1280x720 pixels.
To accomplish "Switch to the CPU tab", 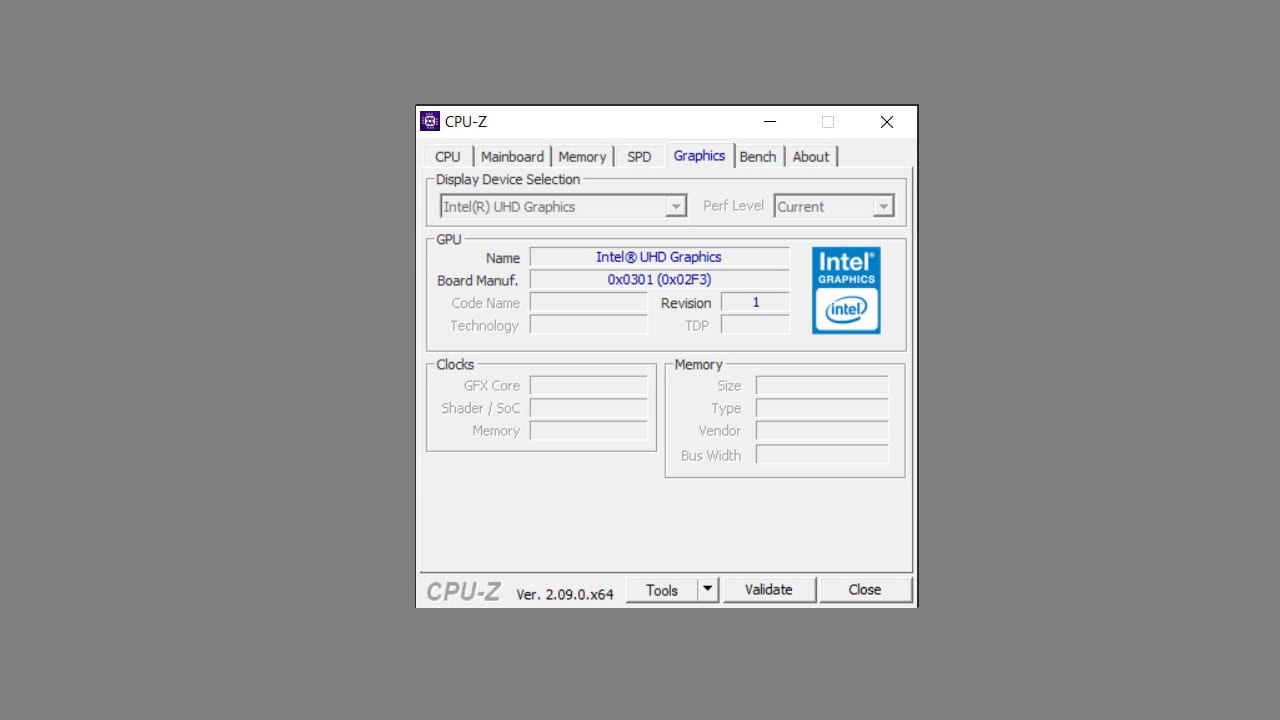I will (448, 157).
